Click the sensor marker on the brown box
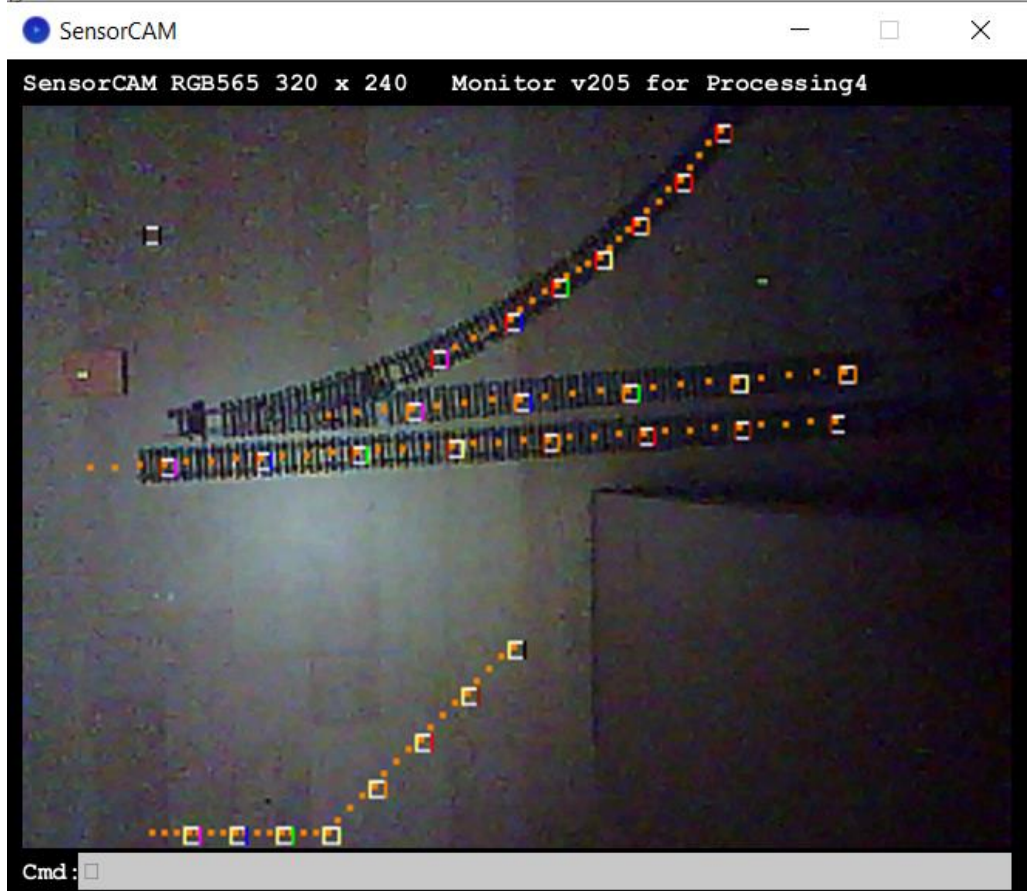This screenshot has width=1028, height=891. click(x=82, y=374)
